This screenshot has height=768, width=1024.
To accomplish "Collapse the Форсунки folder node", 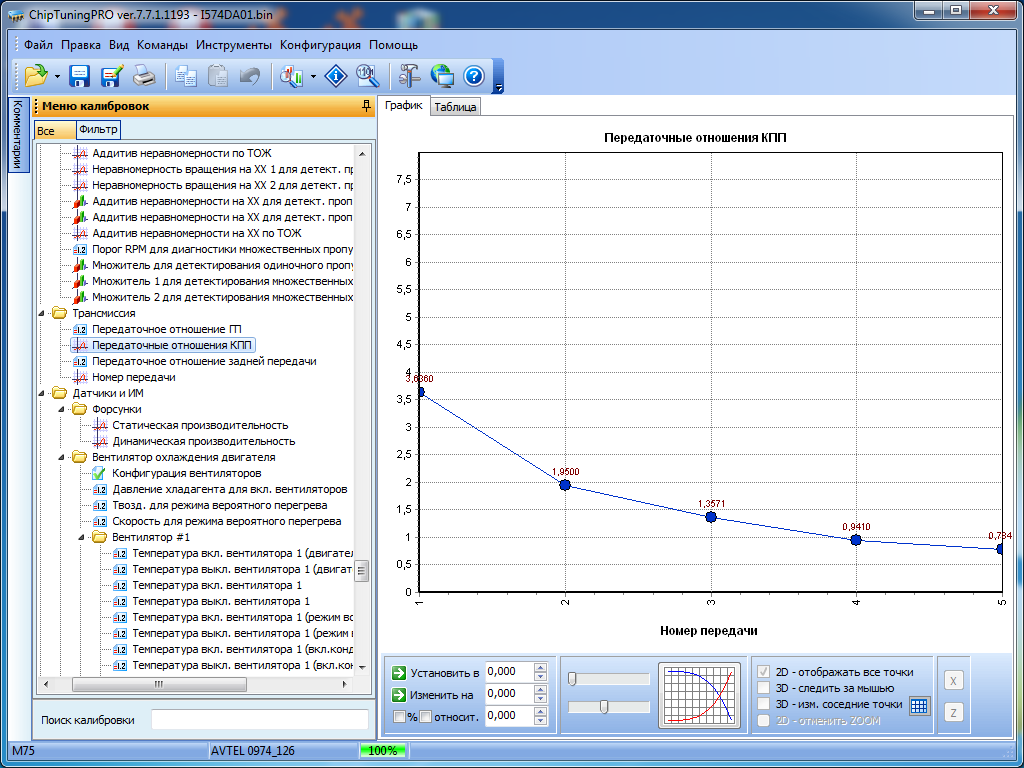I will click(63, 410).
